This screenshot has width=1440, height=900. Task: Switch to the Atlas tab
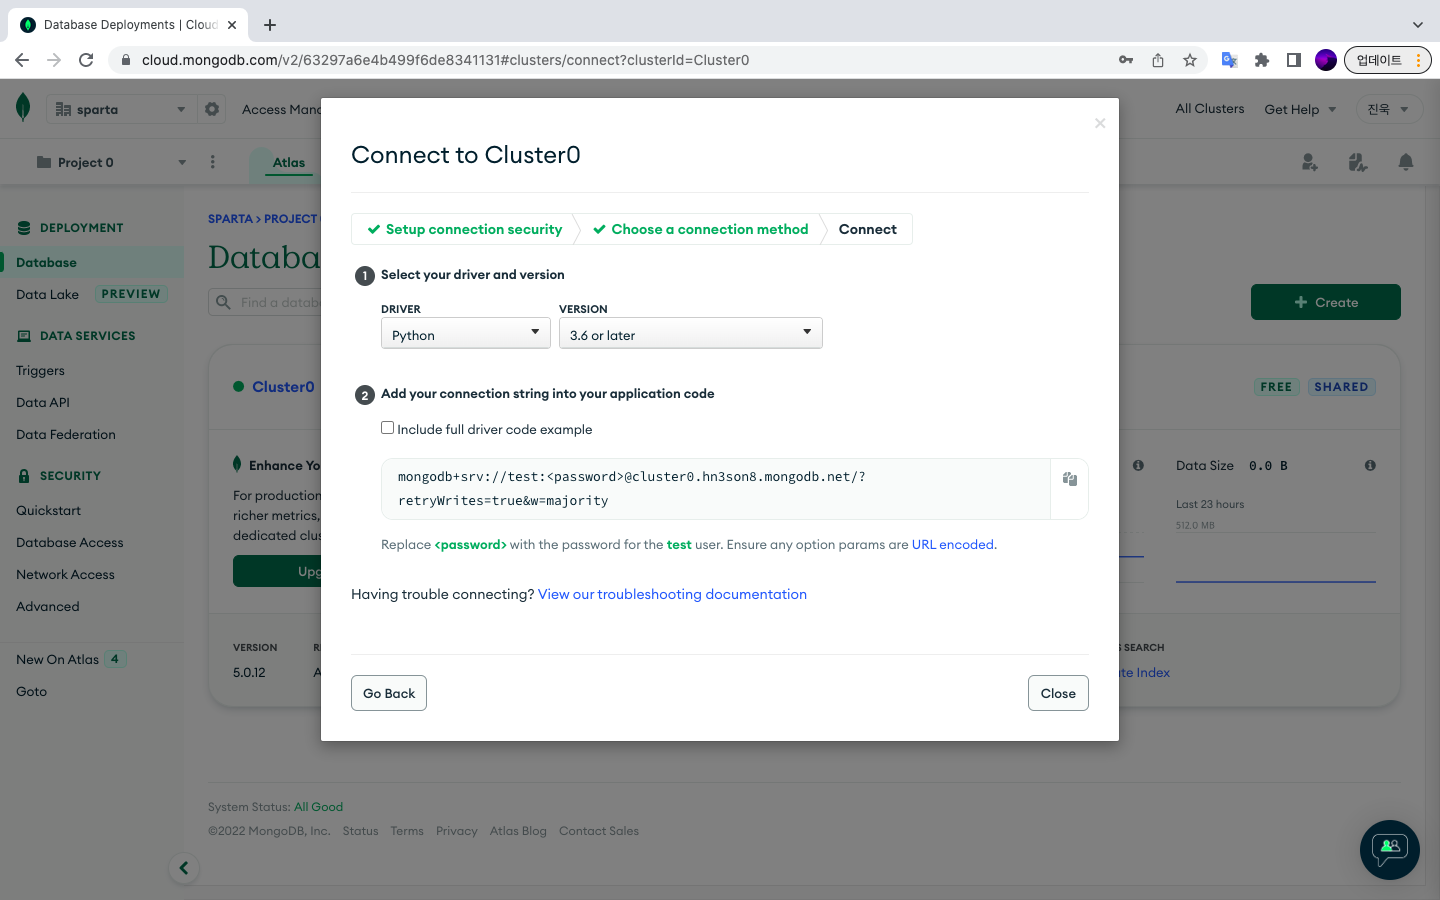pyautogui.click(x=289, y=162)
